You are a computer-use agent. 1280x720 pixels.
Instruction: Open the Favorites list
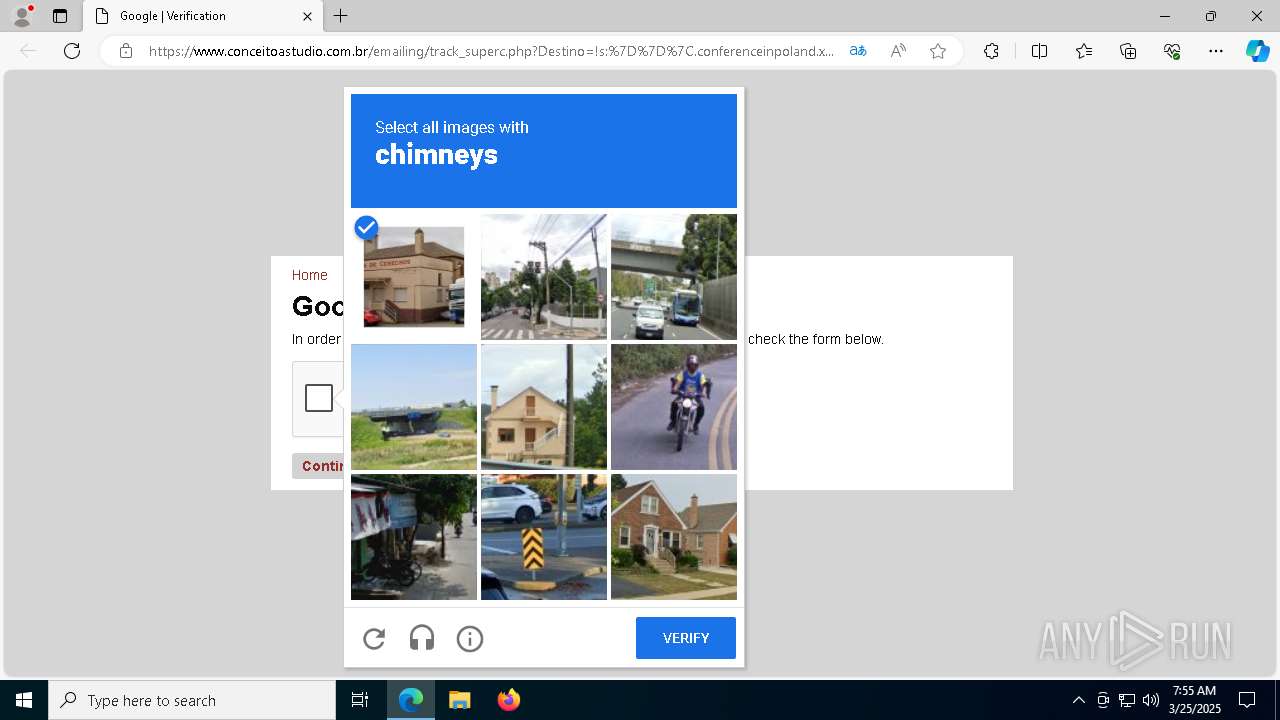point(1084,51)
